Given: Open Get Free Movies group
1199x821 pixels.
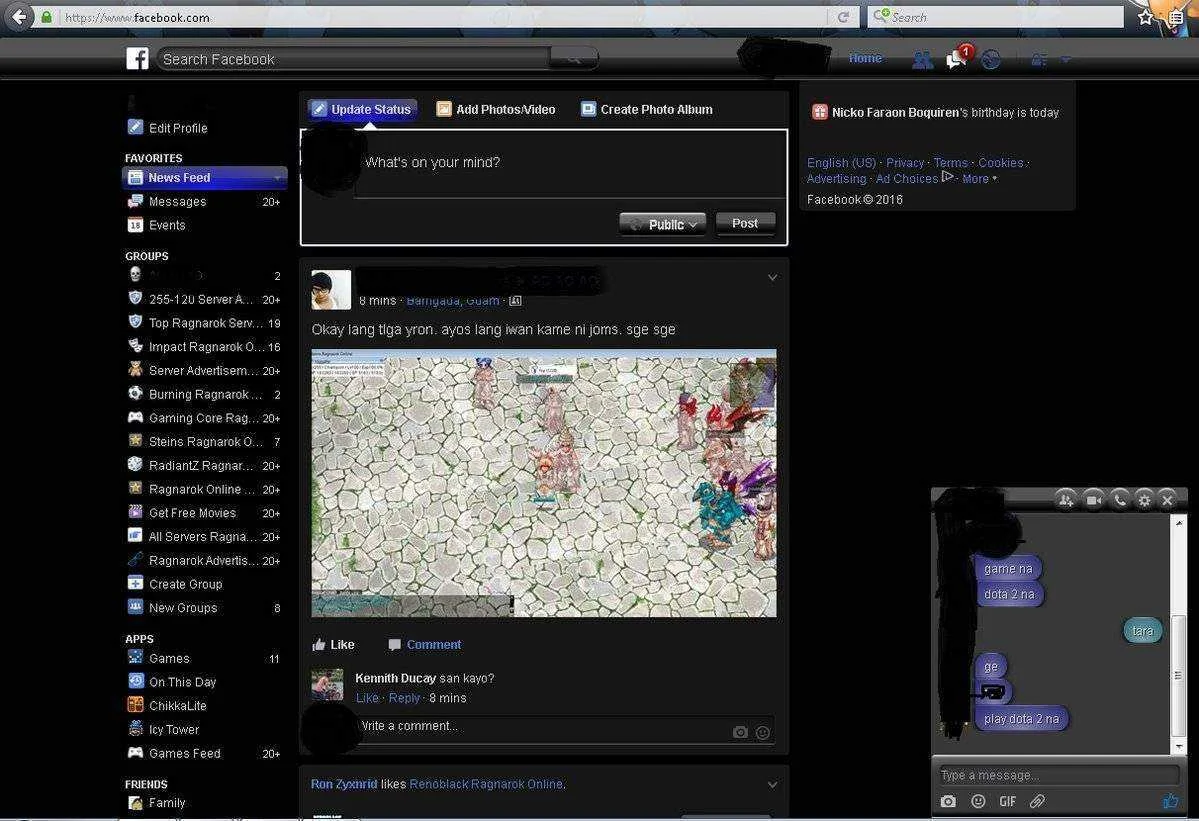Looking at the screenshot, I should click(204, 513).
